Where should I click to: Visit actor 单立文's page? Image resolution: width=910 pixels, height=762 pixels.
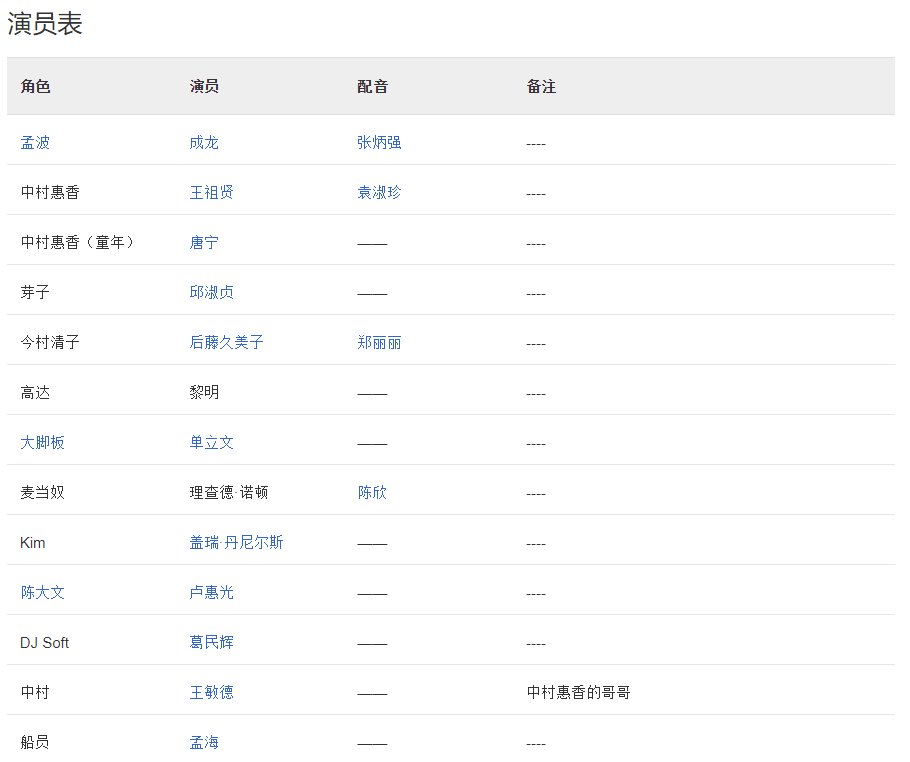tap(212, 442)
